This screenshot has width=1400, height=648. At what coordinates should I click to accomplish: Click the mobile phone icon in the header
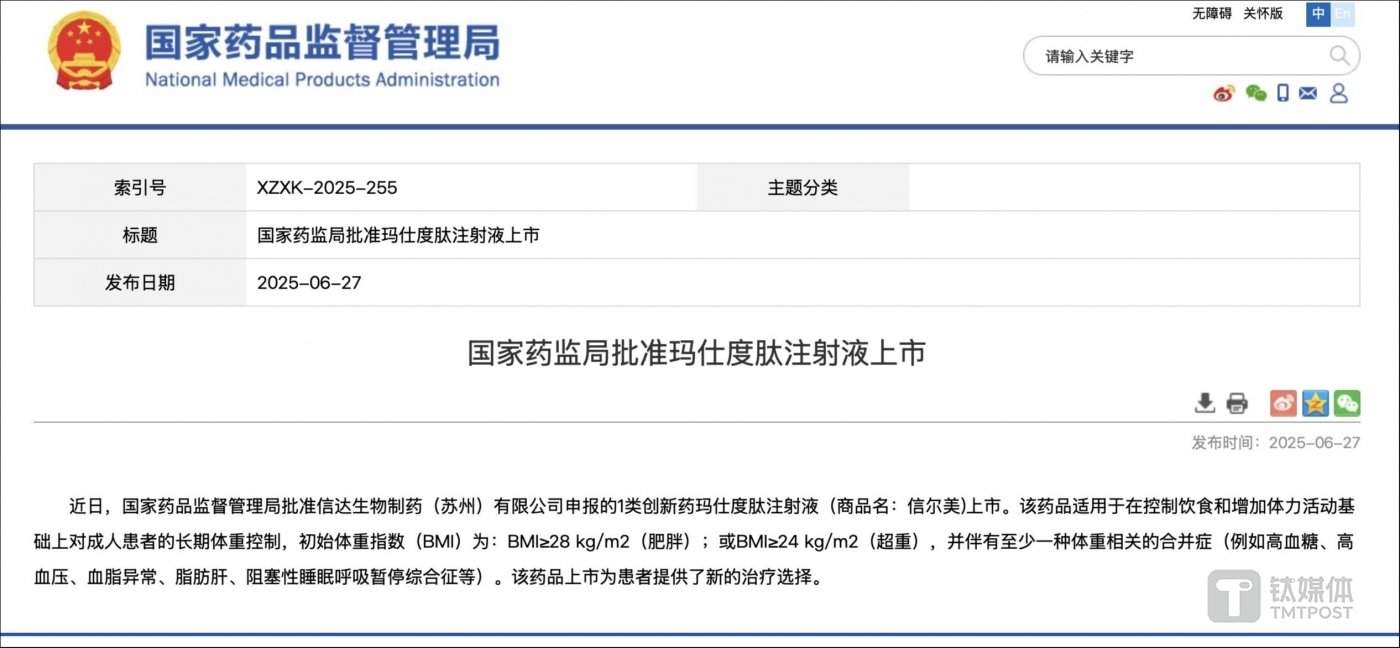tap(1283, 93)
